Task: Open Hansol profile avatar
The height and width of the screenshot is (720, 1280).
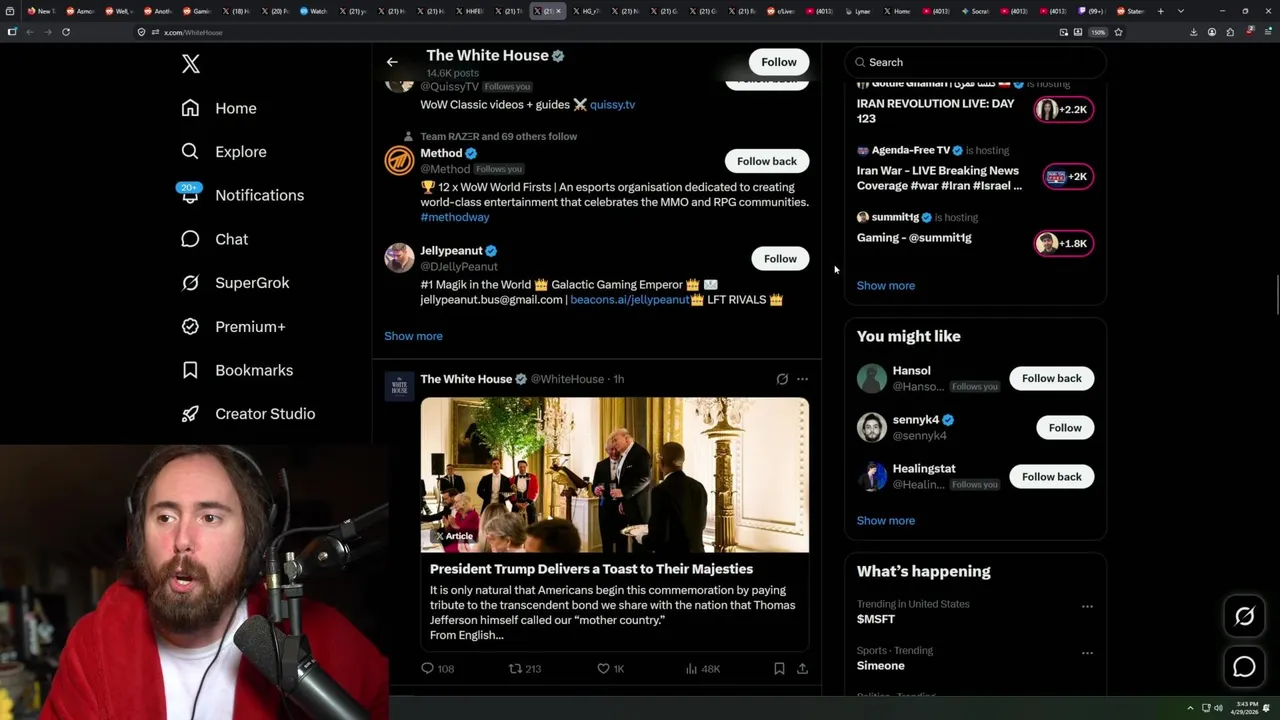Action: pyautogui.click(x=872, y=378)
